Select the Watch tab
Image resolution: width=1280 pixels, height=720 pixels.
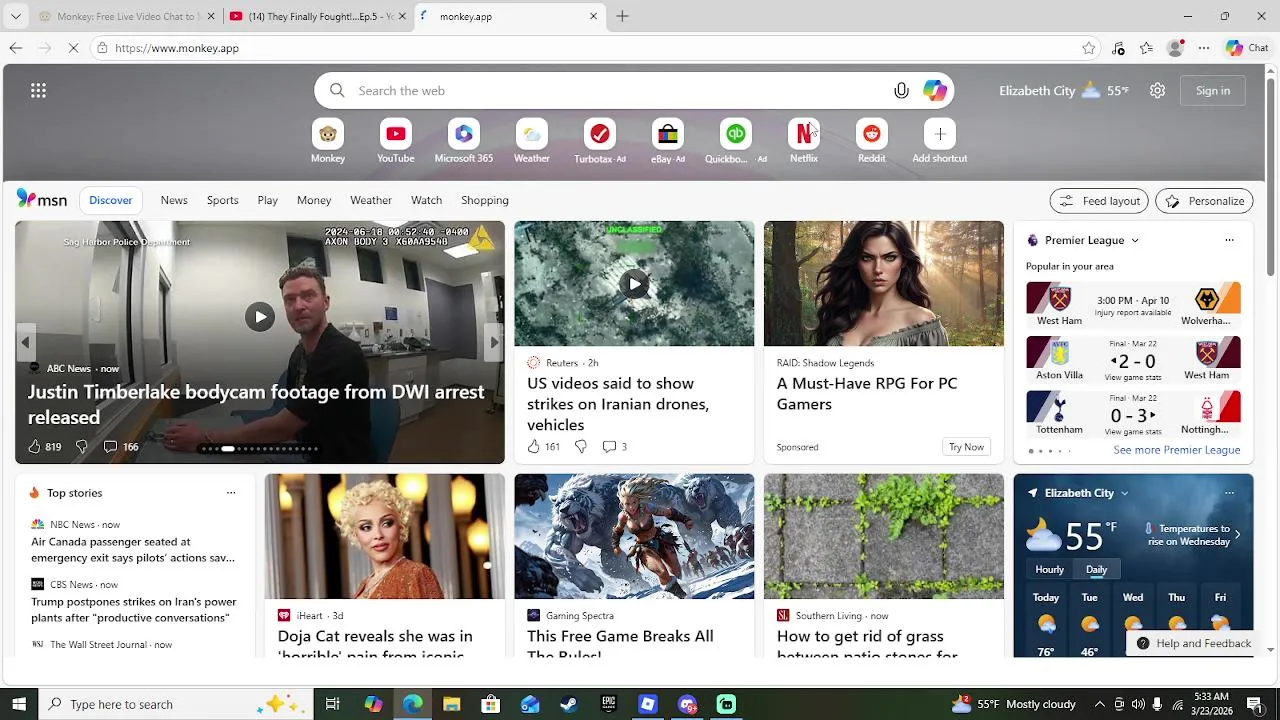tap(426, 200)
